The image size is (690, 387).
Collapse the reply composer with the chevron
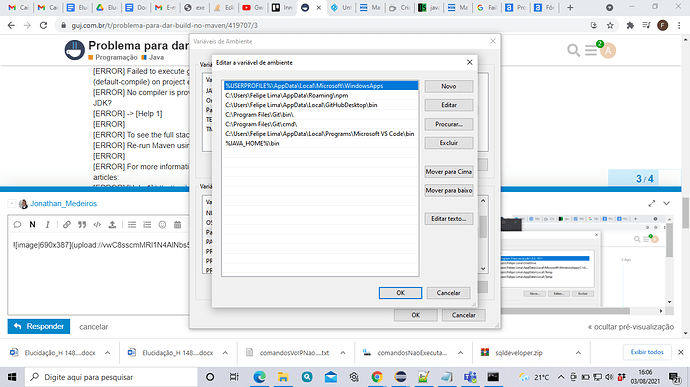tap(667, 203)
